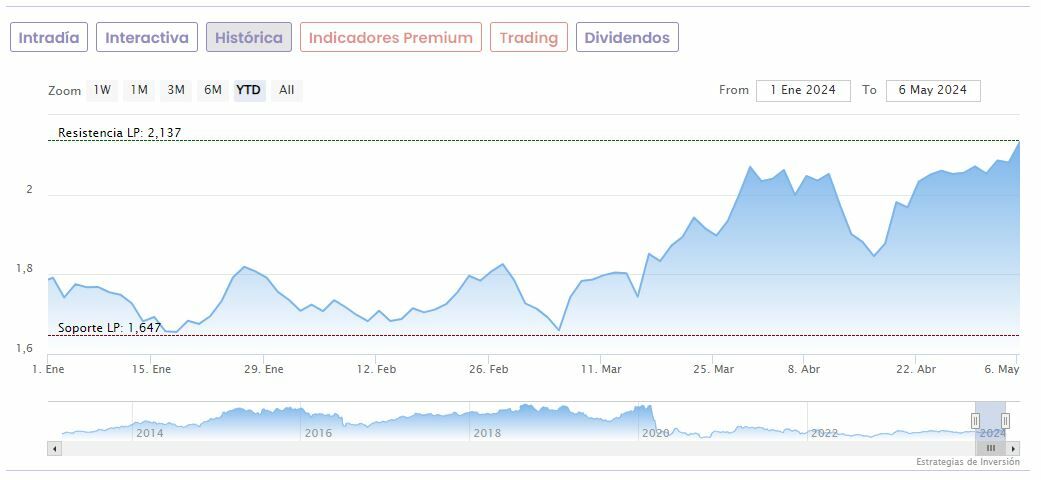Edit the To date field
This screenshot has height=480, width=1041.
pyautogui.click(x=932, y=90)
